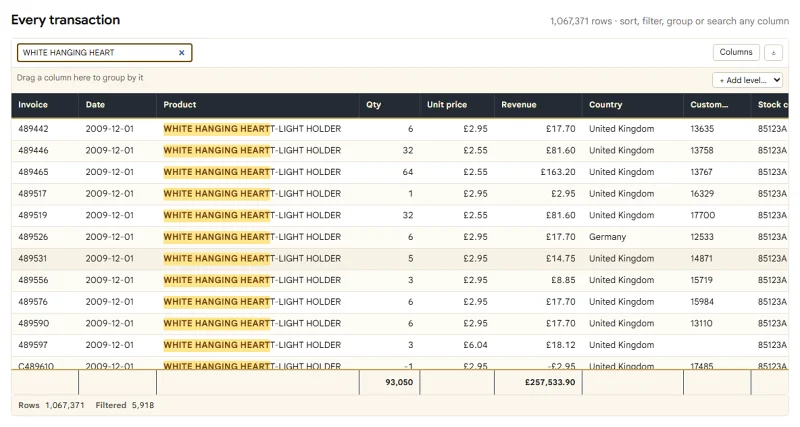
Task: Open the Columns chooser
Action: click(x=736, y=52)
